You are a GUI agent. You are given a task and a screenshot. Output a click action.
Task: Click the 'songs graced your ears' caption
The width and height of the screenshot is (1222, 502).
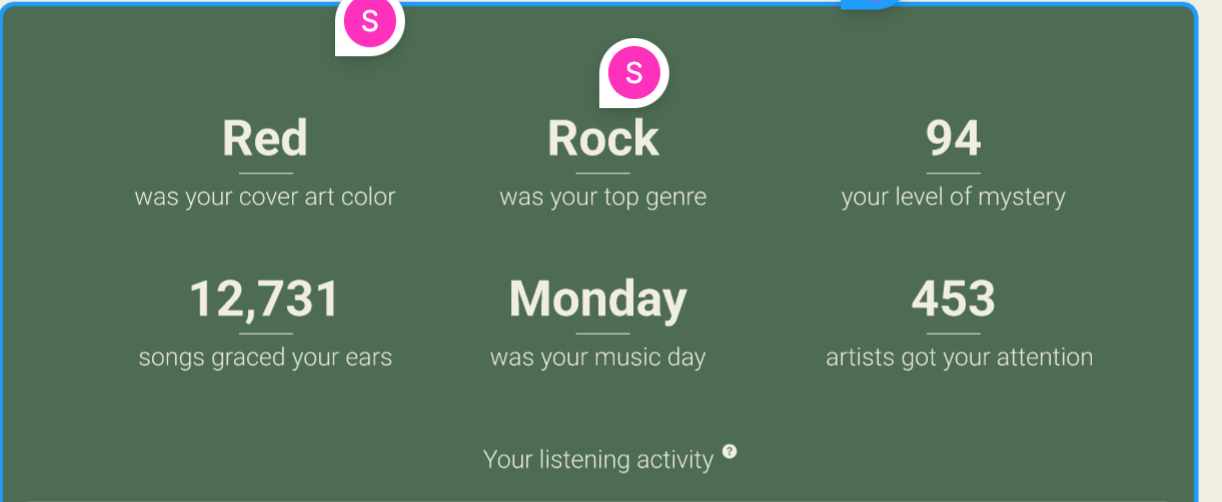click(x=265, y=357)
